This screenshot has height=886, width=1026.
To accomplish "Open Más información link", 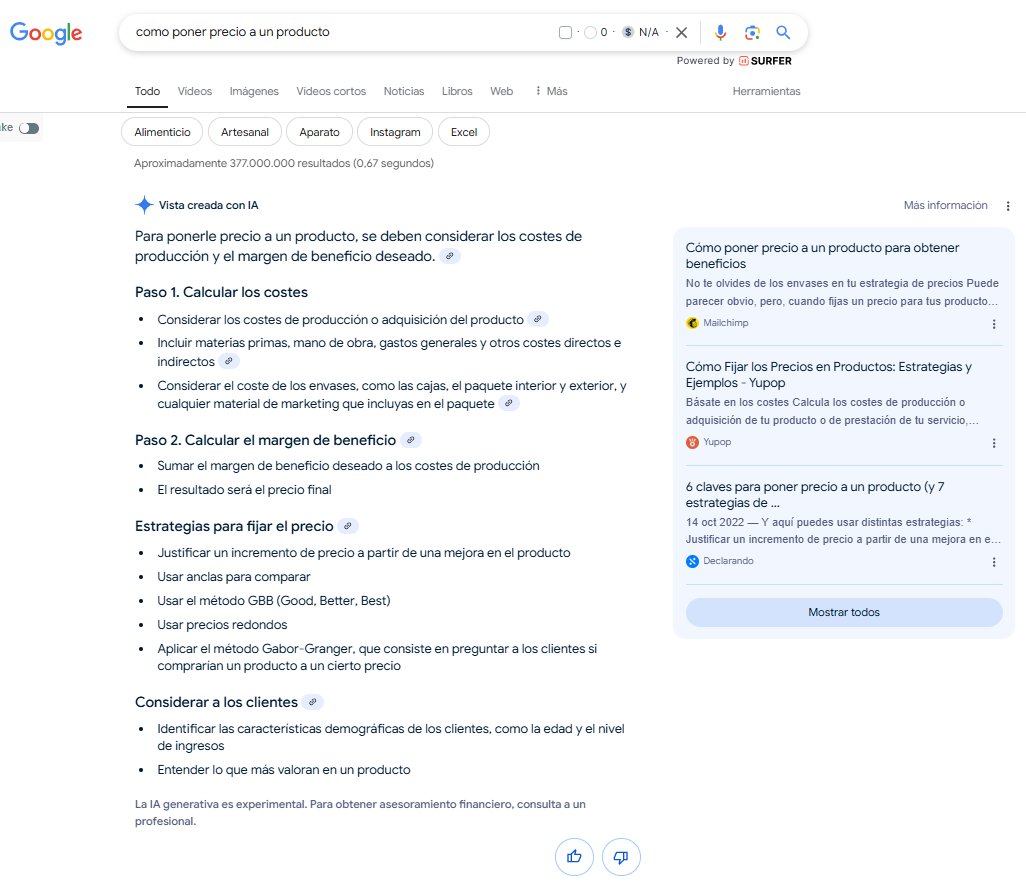I will (946, 205).
